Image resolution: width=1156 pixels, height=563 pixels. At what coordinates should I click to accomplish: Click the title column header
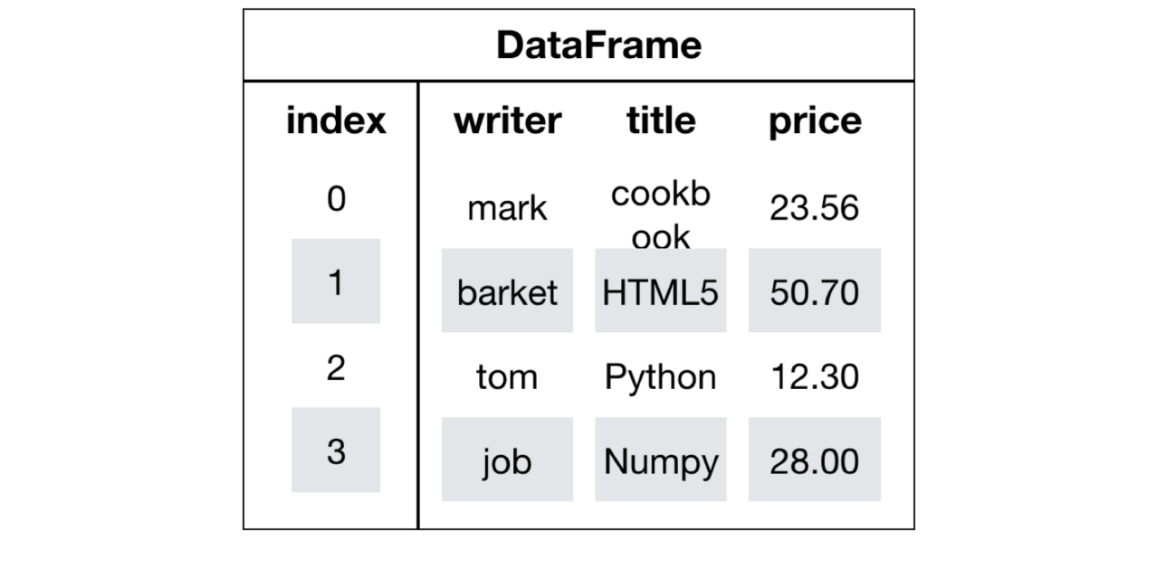[660, 121]
